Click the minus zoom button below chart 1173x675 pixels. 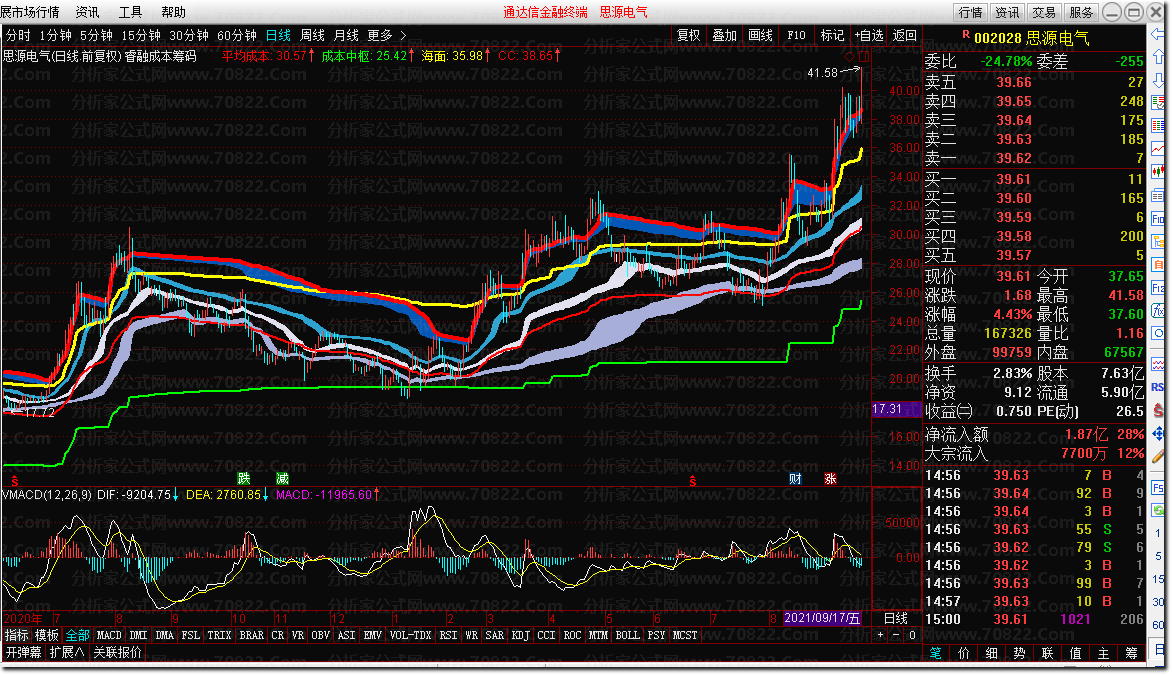click(x=896, y=635)
